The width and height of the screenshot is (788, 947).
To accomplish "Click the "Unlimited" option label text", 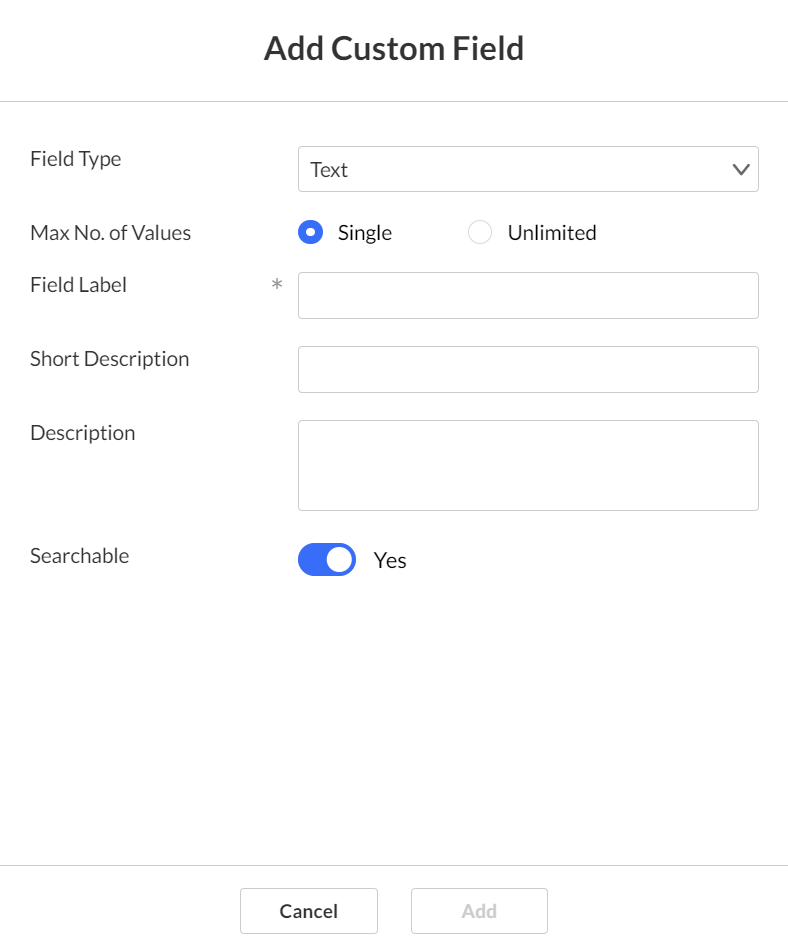I will [x=552, y=233].
